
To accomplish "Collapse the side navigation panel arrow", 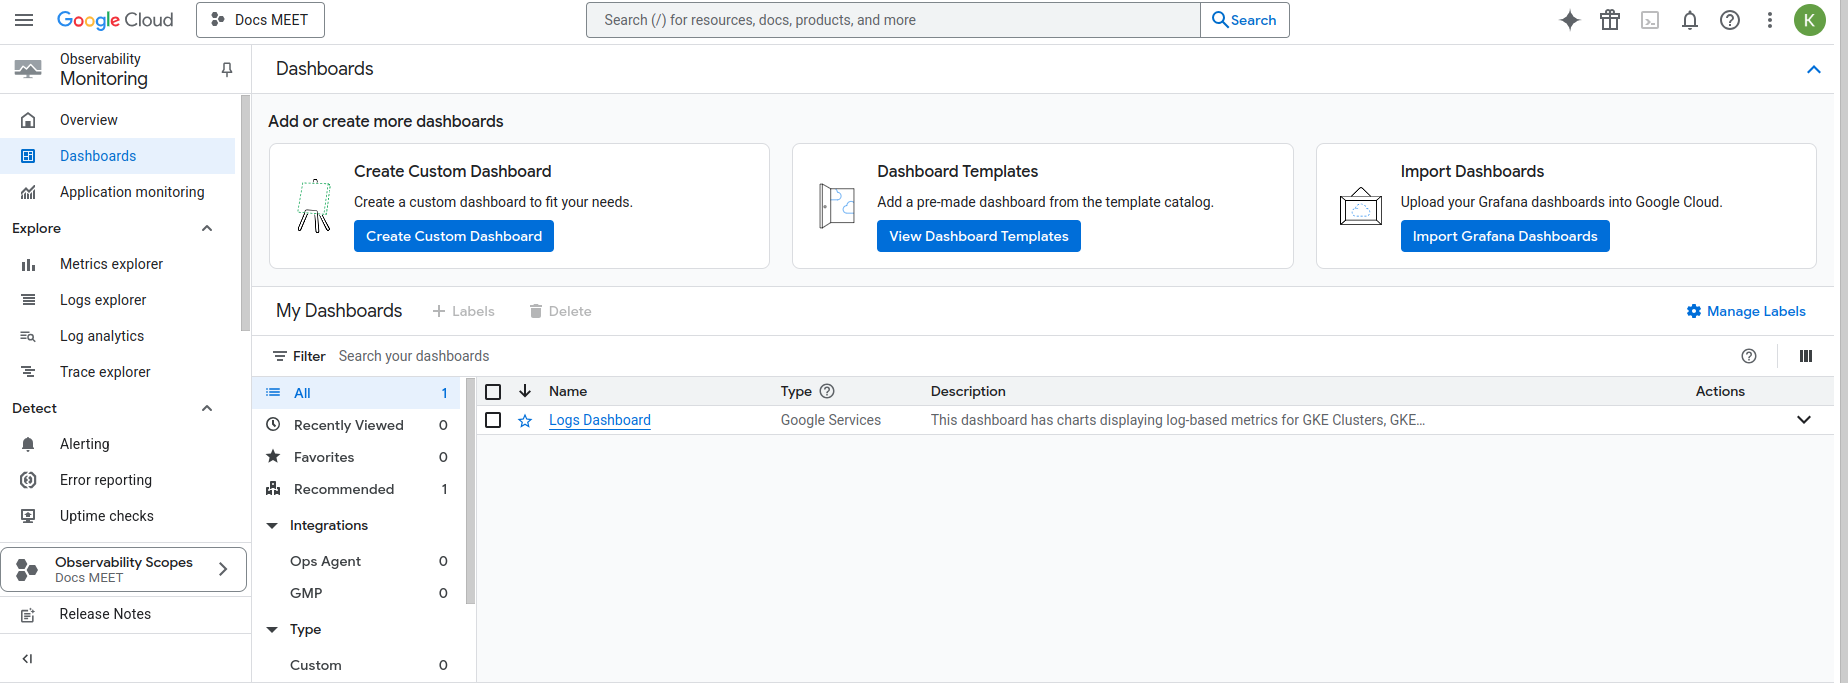I will tap(27, 659).
